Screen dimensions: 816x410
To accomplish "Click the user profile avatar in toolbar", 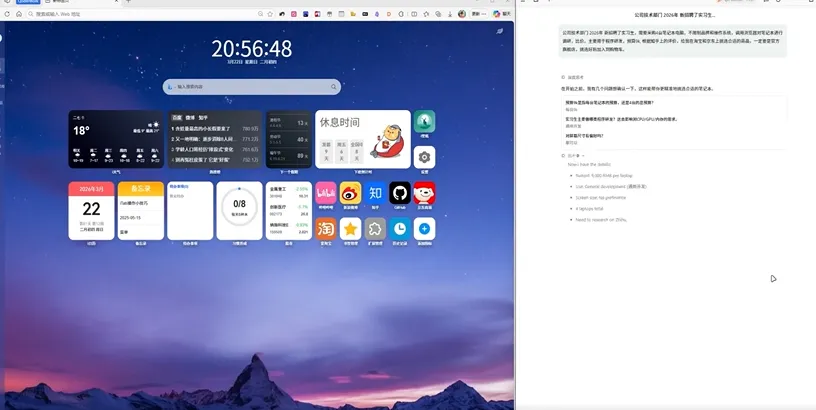I will (x=462, y=14).
